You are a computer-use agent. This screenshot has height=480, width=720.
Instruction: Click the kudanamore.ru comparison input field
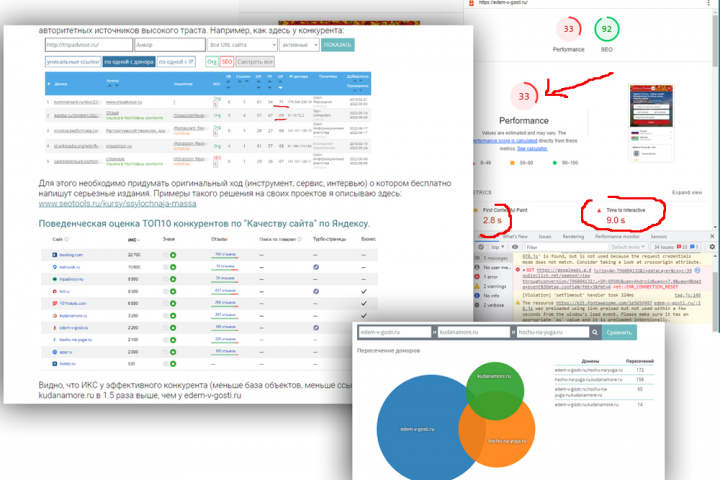473,332
